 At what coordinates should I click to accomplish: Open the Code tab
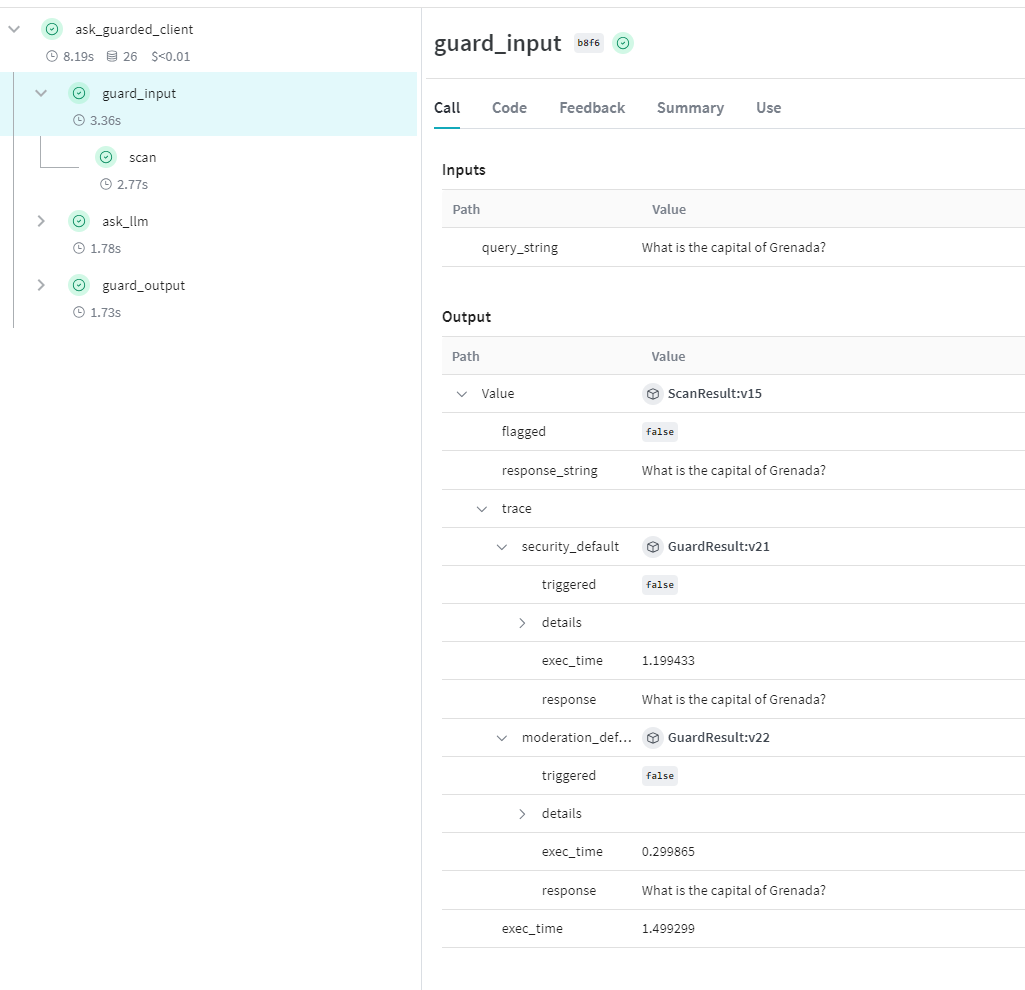click(x=509, y=108)
